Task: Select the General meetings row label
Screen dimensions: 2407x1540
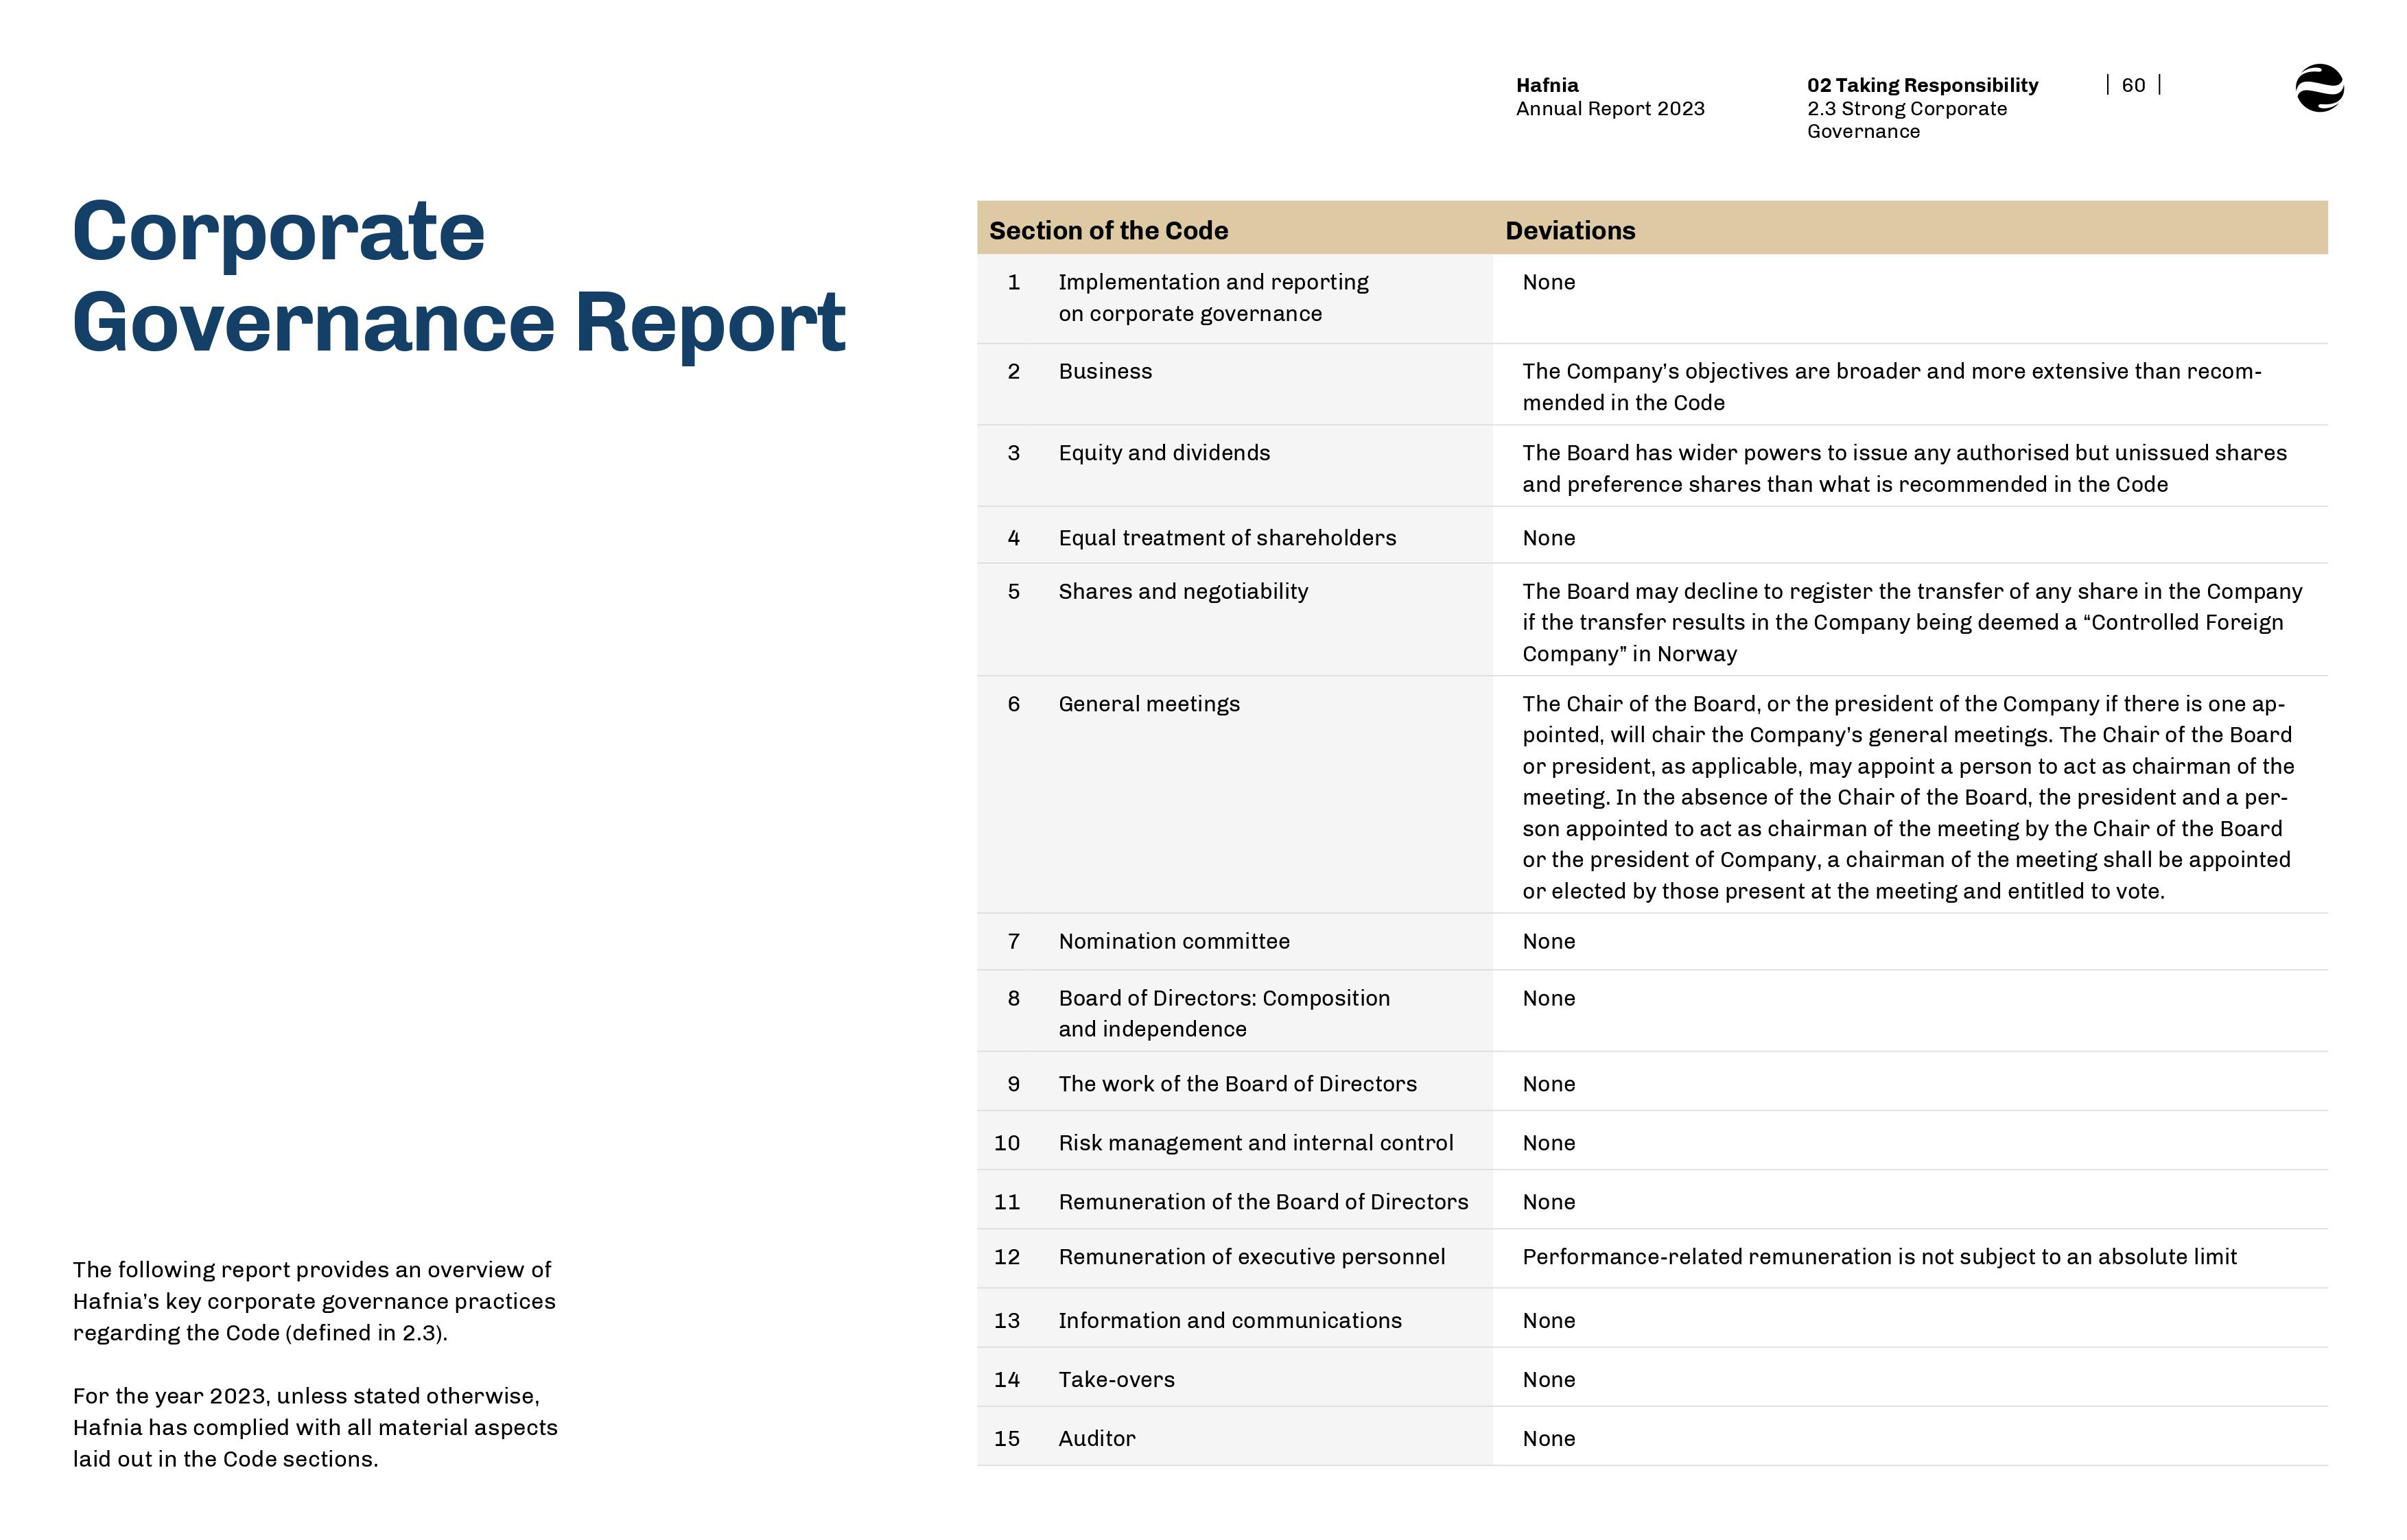Action: (x=1149, y=704)
